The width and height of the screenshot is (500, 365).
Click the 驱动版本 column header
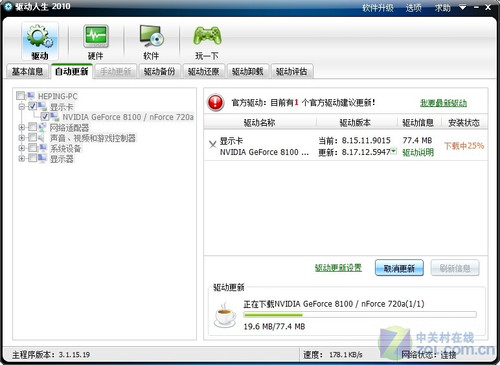pos(356,123)
